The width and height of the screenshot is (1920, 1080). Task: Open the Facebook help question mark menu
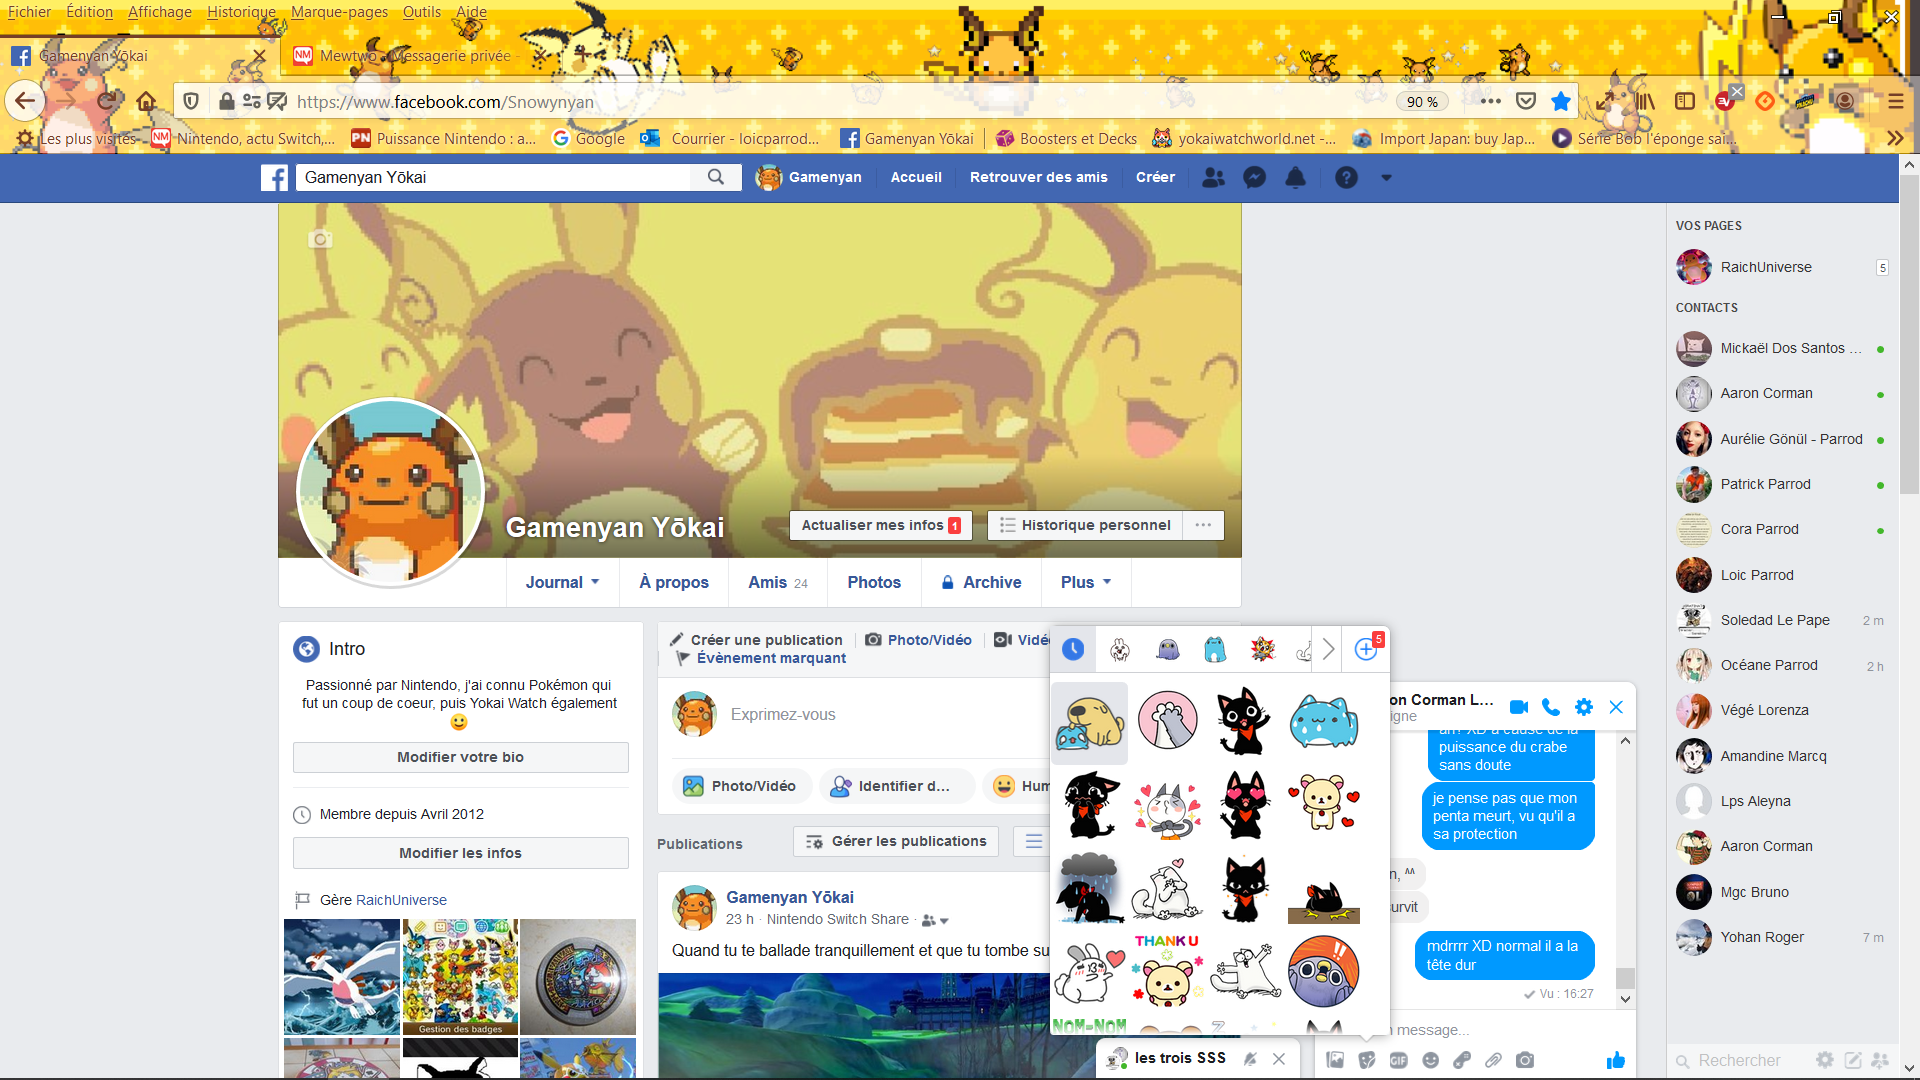1346,178
